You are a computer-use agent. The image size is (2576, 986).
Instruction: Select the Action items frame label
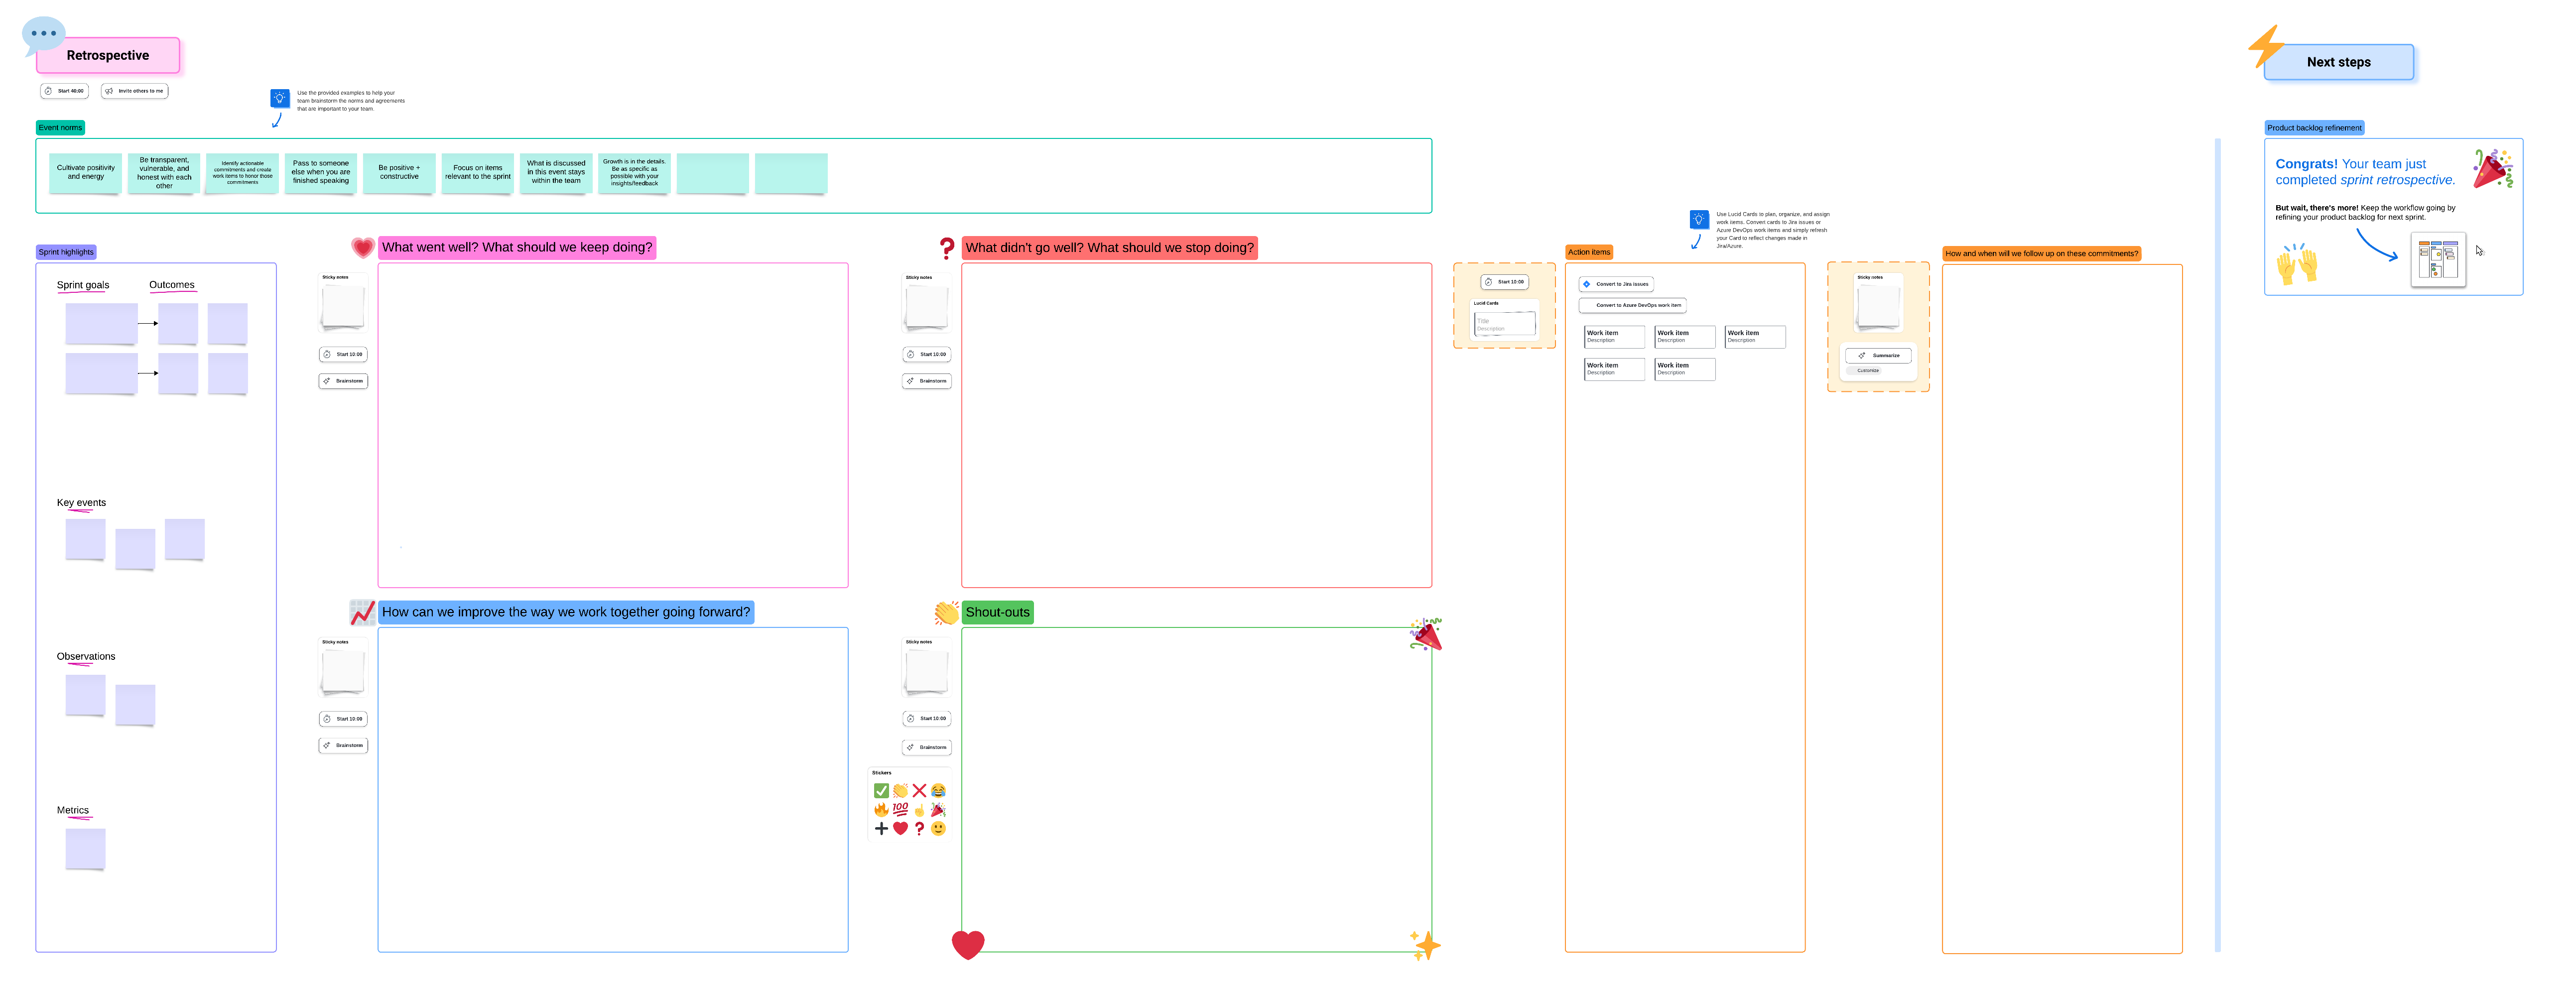[1588, 252]
